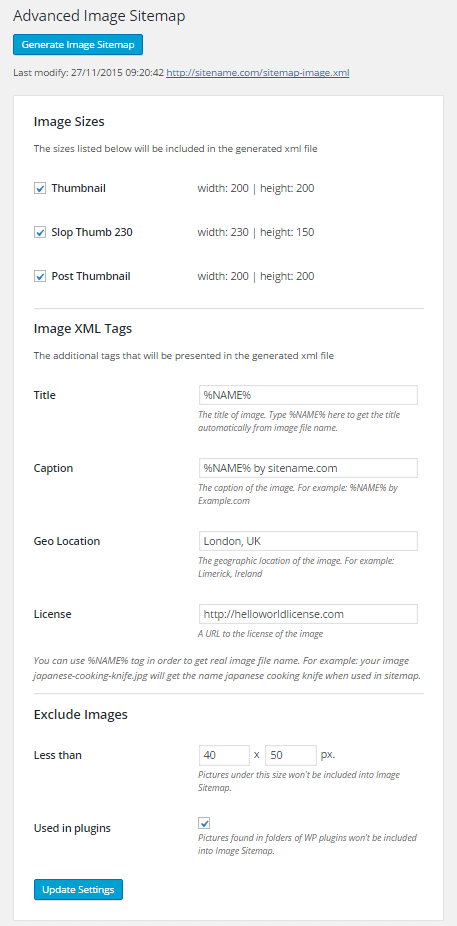Uncheck the Thumbnail size checkbox
The image size is (457, 926).
(40, 189)
